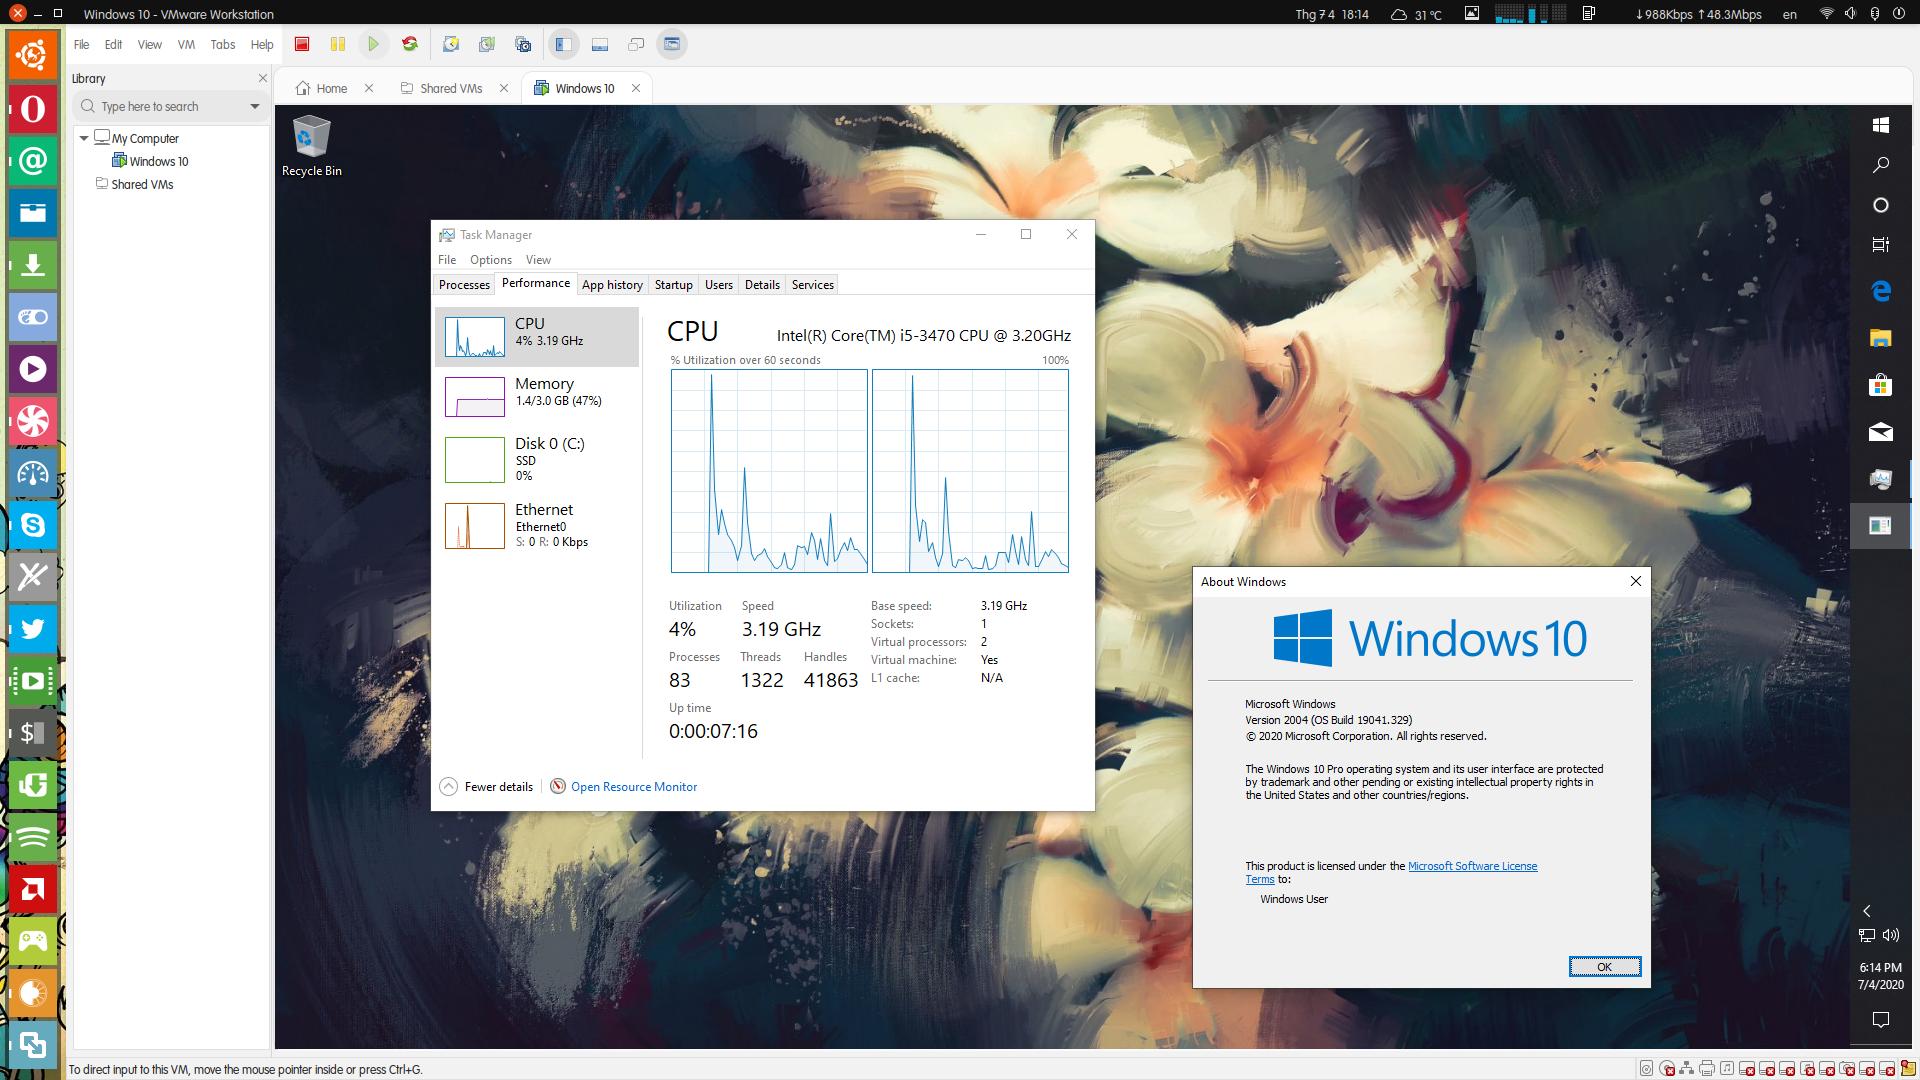
Task: Click the printer status bar icon
Action: pos(1707,1069)
